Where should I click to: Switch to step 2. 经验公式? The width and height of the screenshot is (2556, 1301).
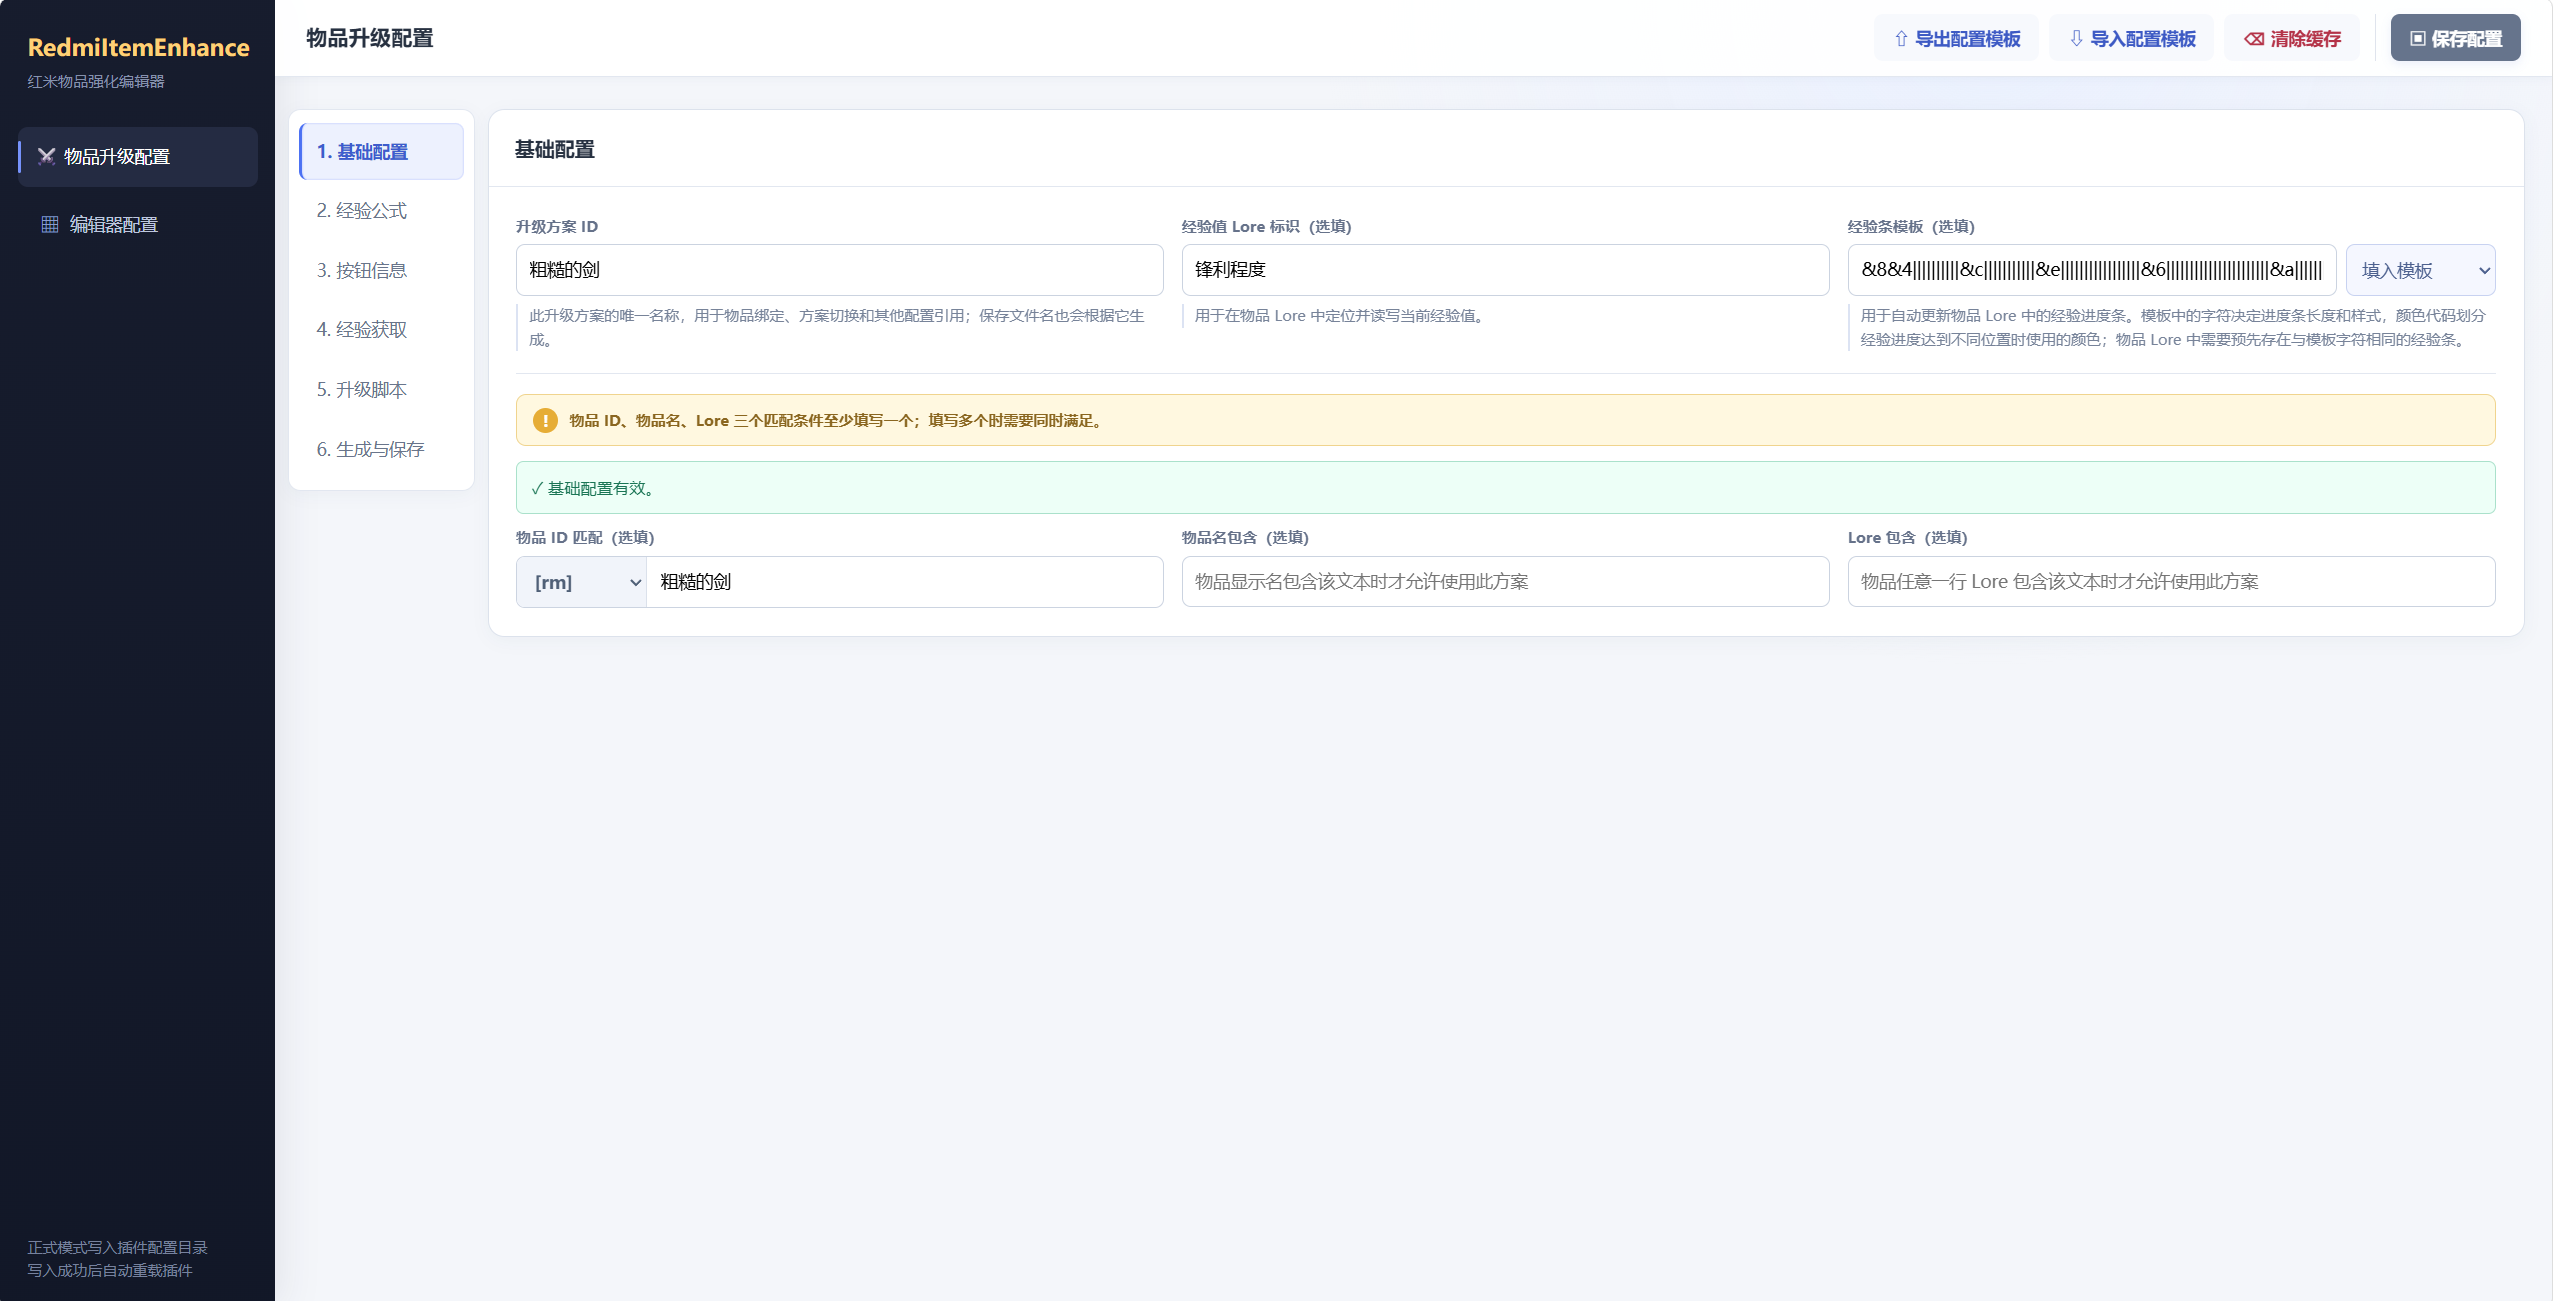(382, 211)
